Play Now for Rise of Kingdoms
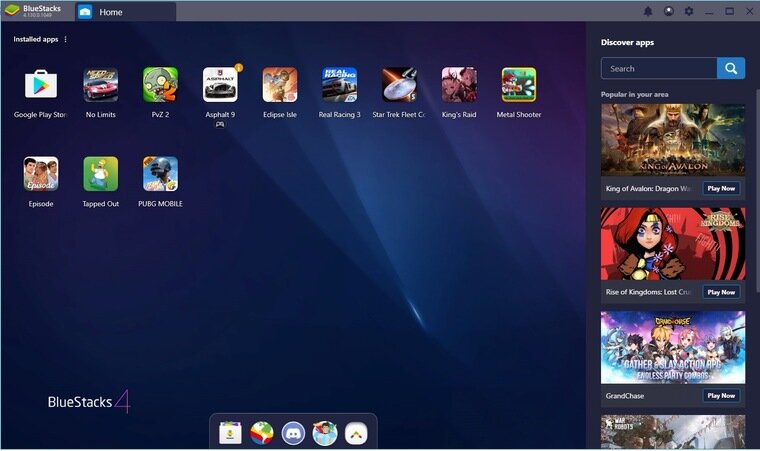The width and height of the screenshot is (760, 451). (x=721, y=292)
